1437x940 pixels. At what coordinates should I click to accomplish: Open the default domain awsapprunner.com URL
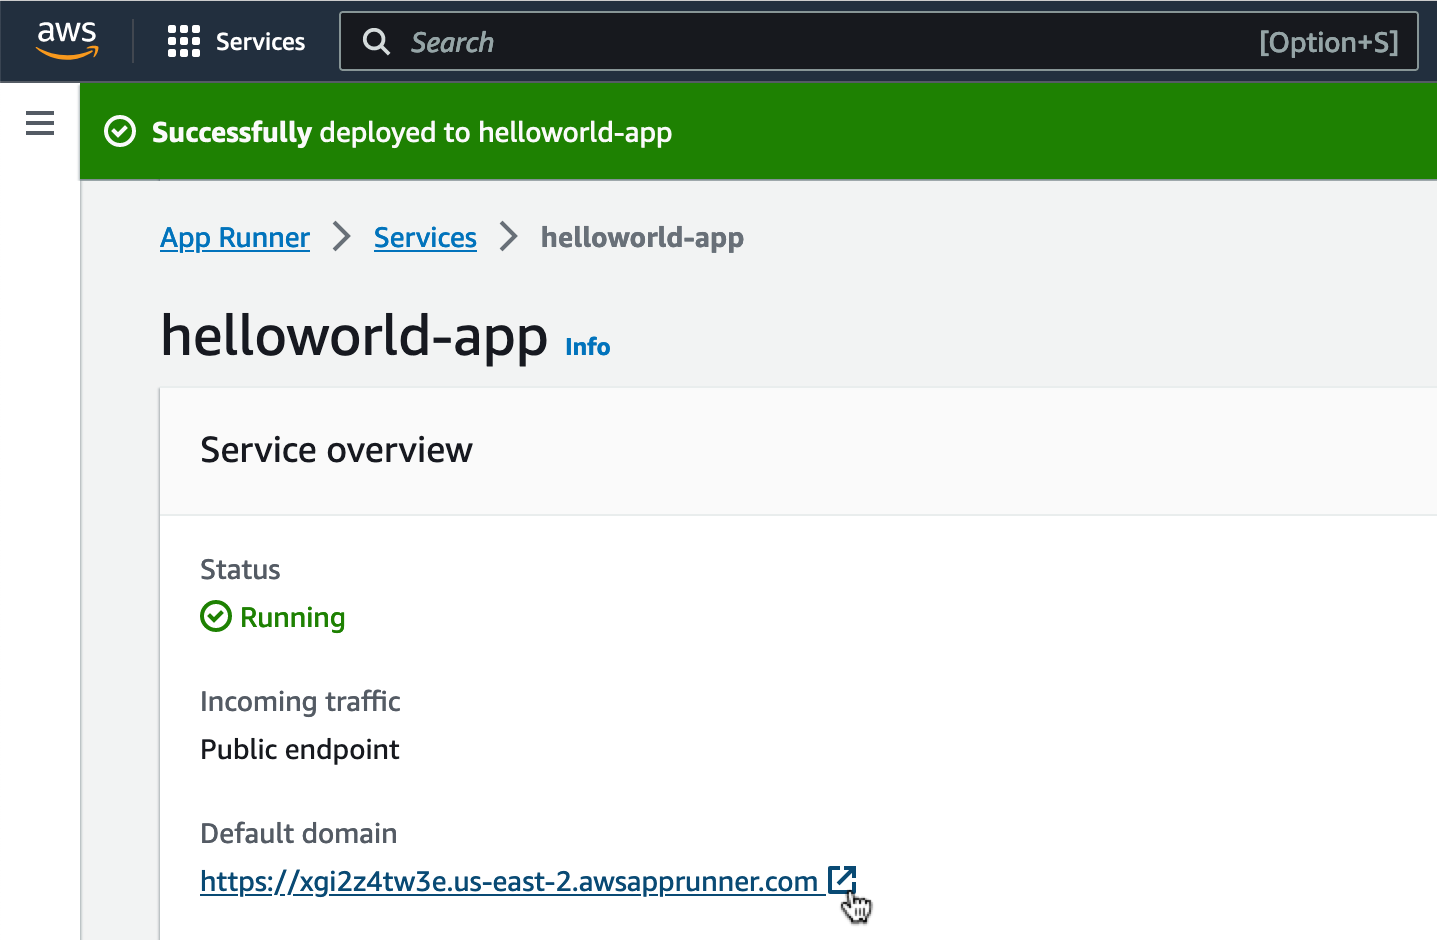[508, 882]
